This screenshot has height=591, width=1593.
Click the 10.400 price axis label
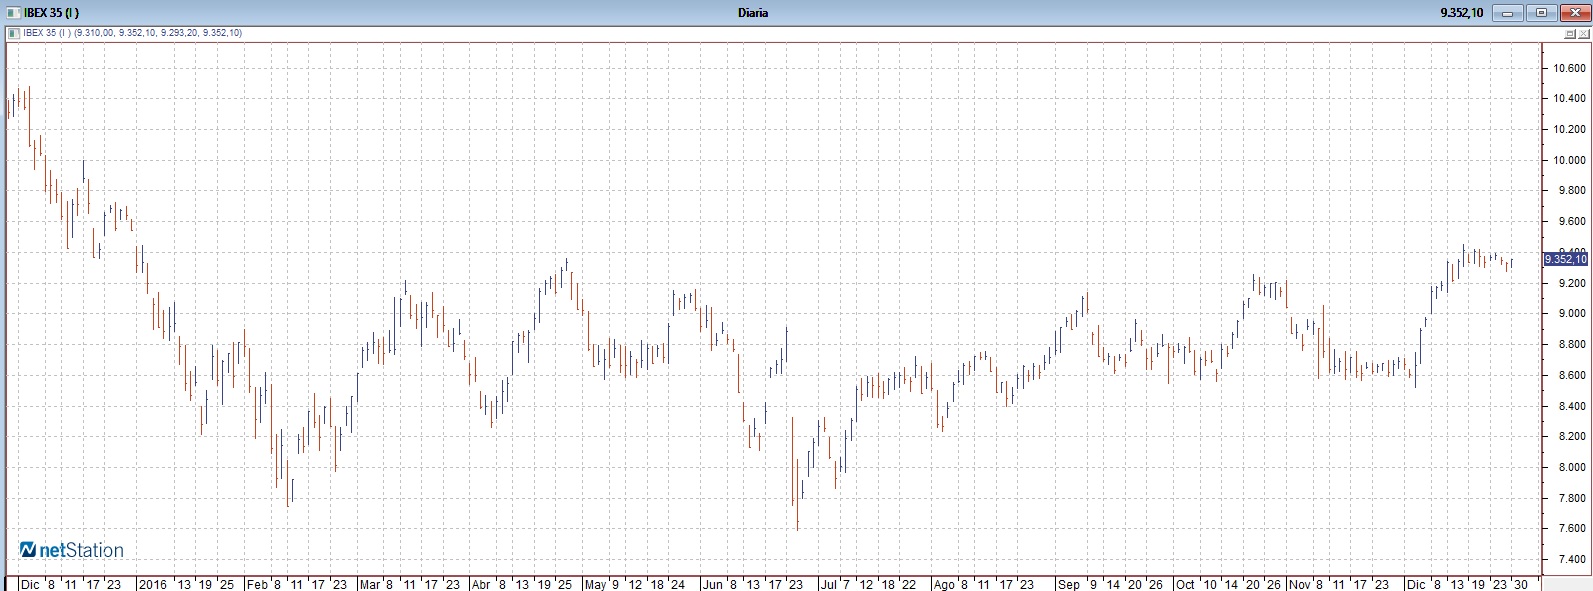pyautogui.click(x=1570, y=98)
